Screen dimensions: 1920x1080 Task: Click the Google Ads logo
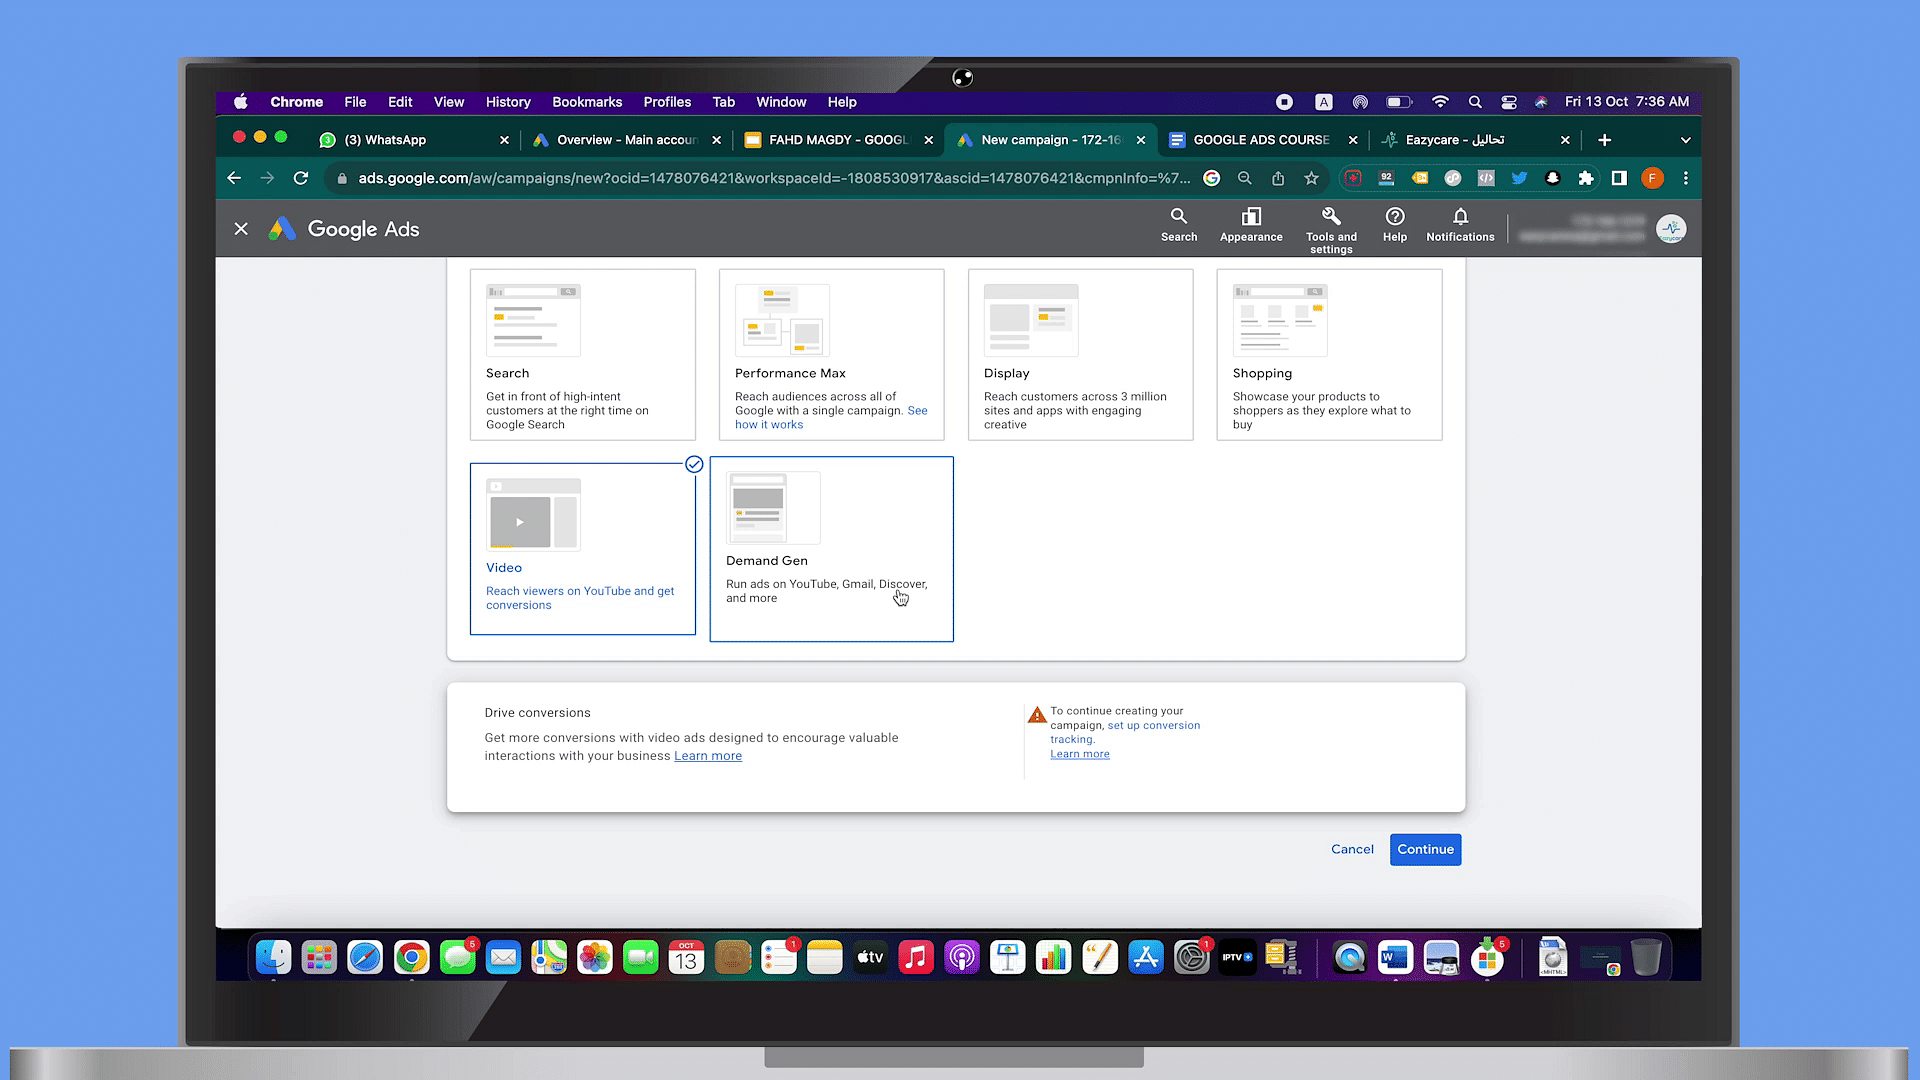click(x=344, y=229)
